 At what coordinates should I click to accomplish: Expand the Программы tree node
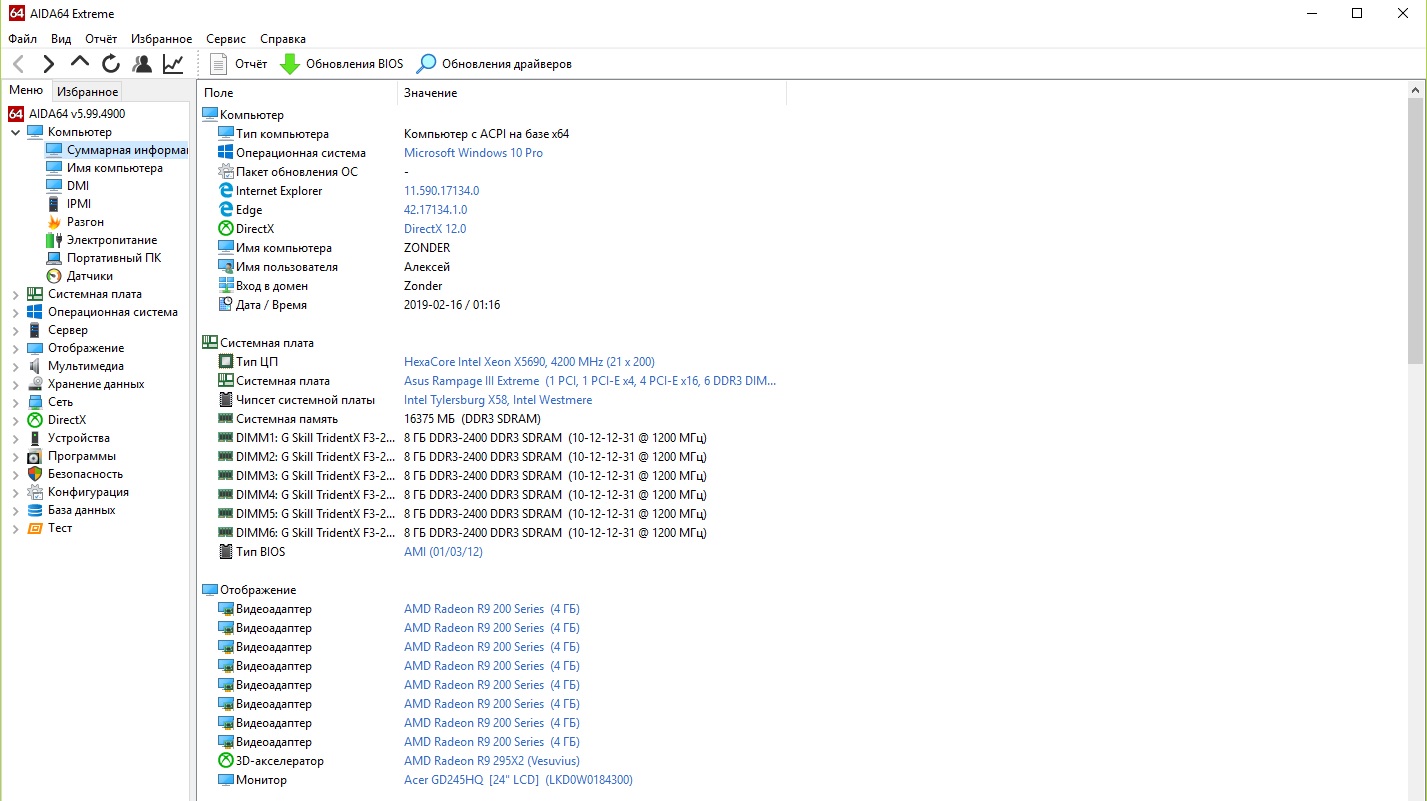[x=15, y=456]
